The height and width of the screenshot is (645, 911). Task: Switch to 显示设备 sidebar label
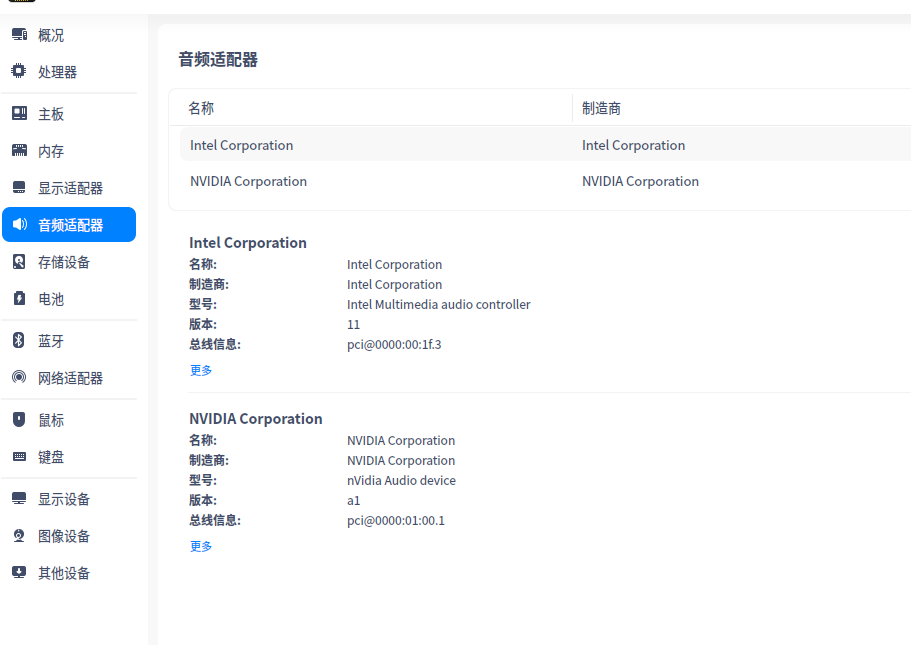64,499
